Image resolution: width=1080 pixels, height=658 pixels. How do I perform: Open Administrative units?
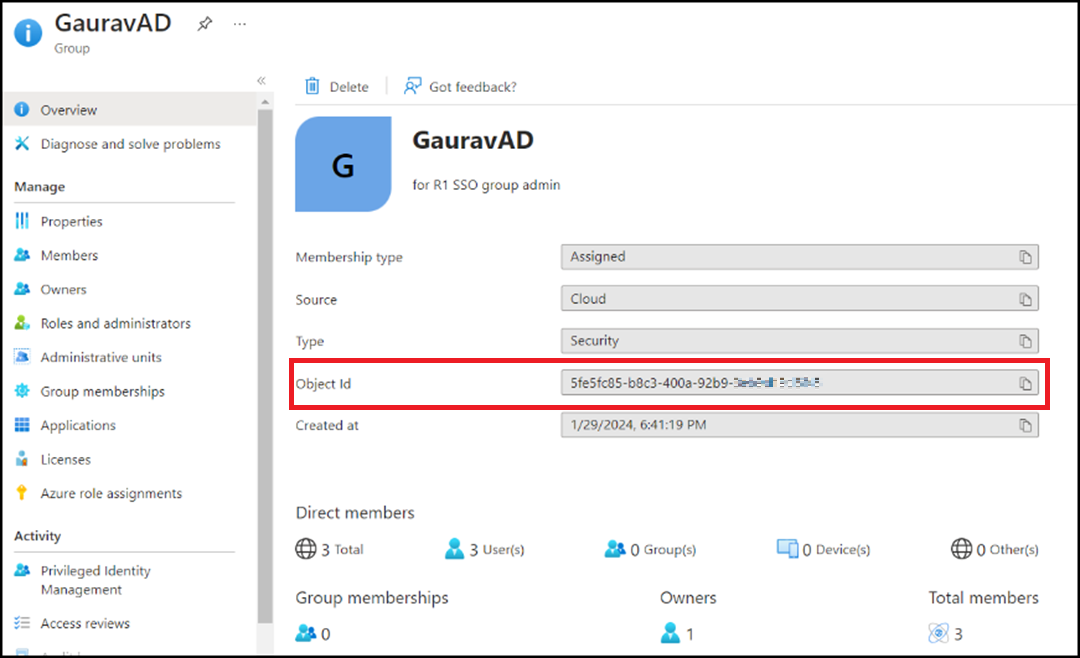101,357
